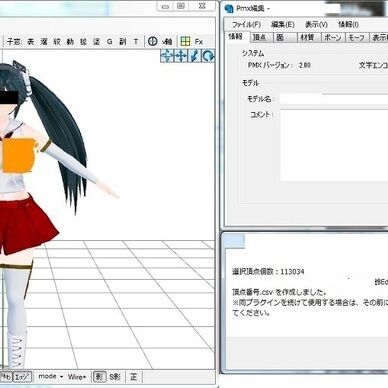Viewport: 388px width, 388px height.
Task: Switch to the 面 tab
Action: [285, 38]
